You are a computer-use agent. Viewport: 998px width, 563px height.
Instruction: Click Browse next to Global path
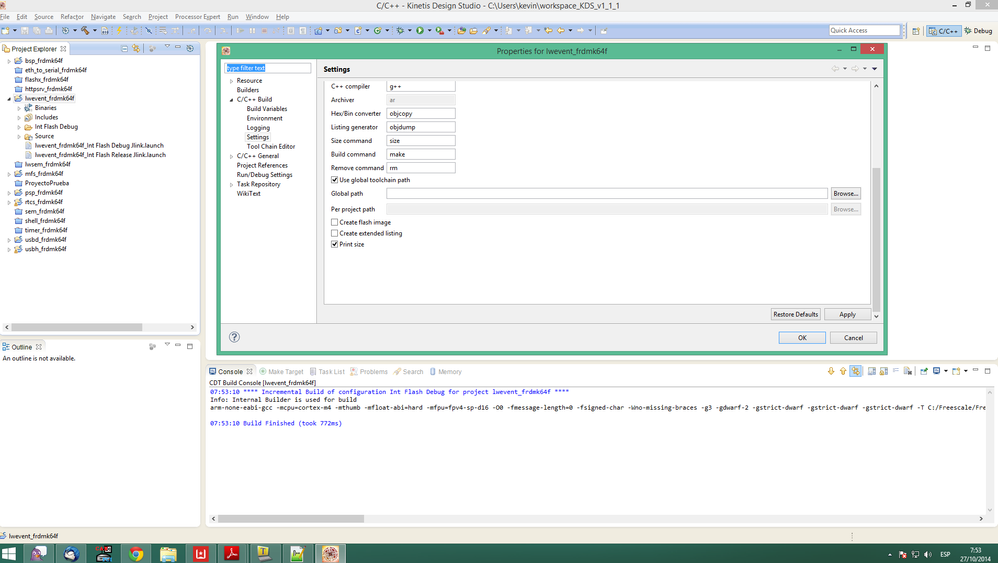(x=846, y=193)
